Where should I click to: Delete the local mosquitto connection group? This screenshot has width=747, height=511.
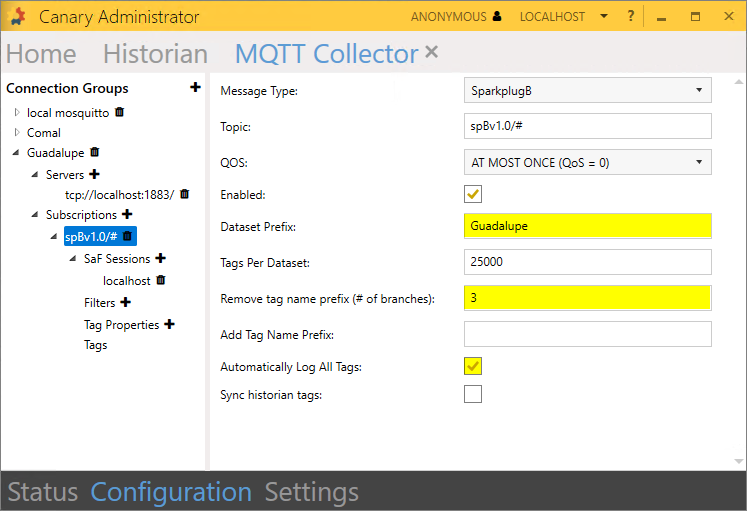tap(120, 113)
